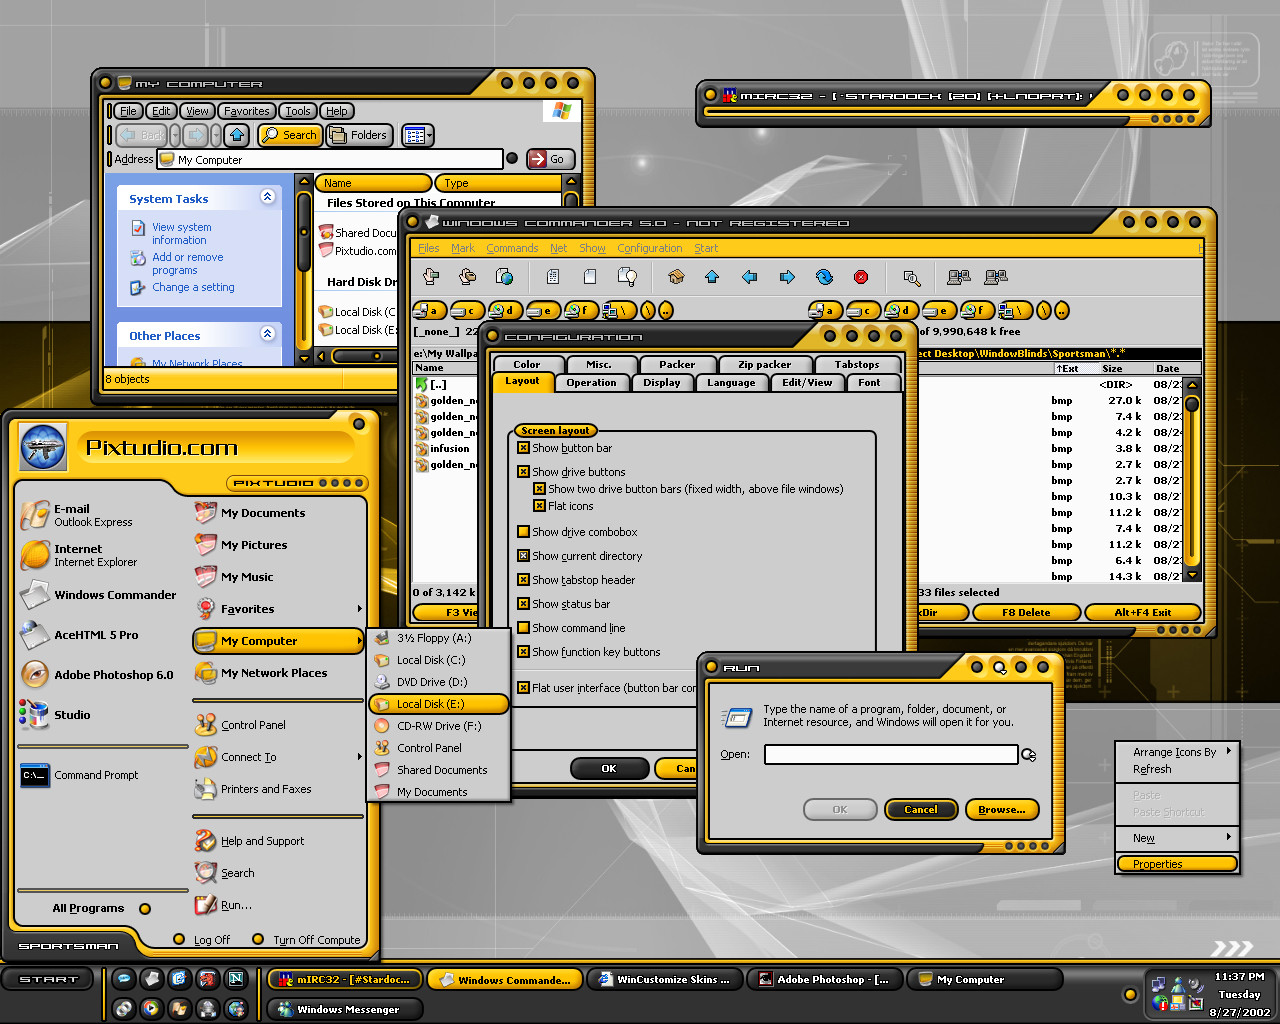Click the red stop icon in Commander toolbar
This screenshot has height=1024, width=1280.
(x=861, y=277)
